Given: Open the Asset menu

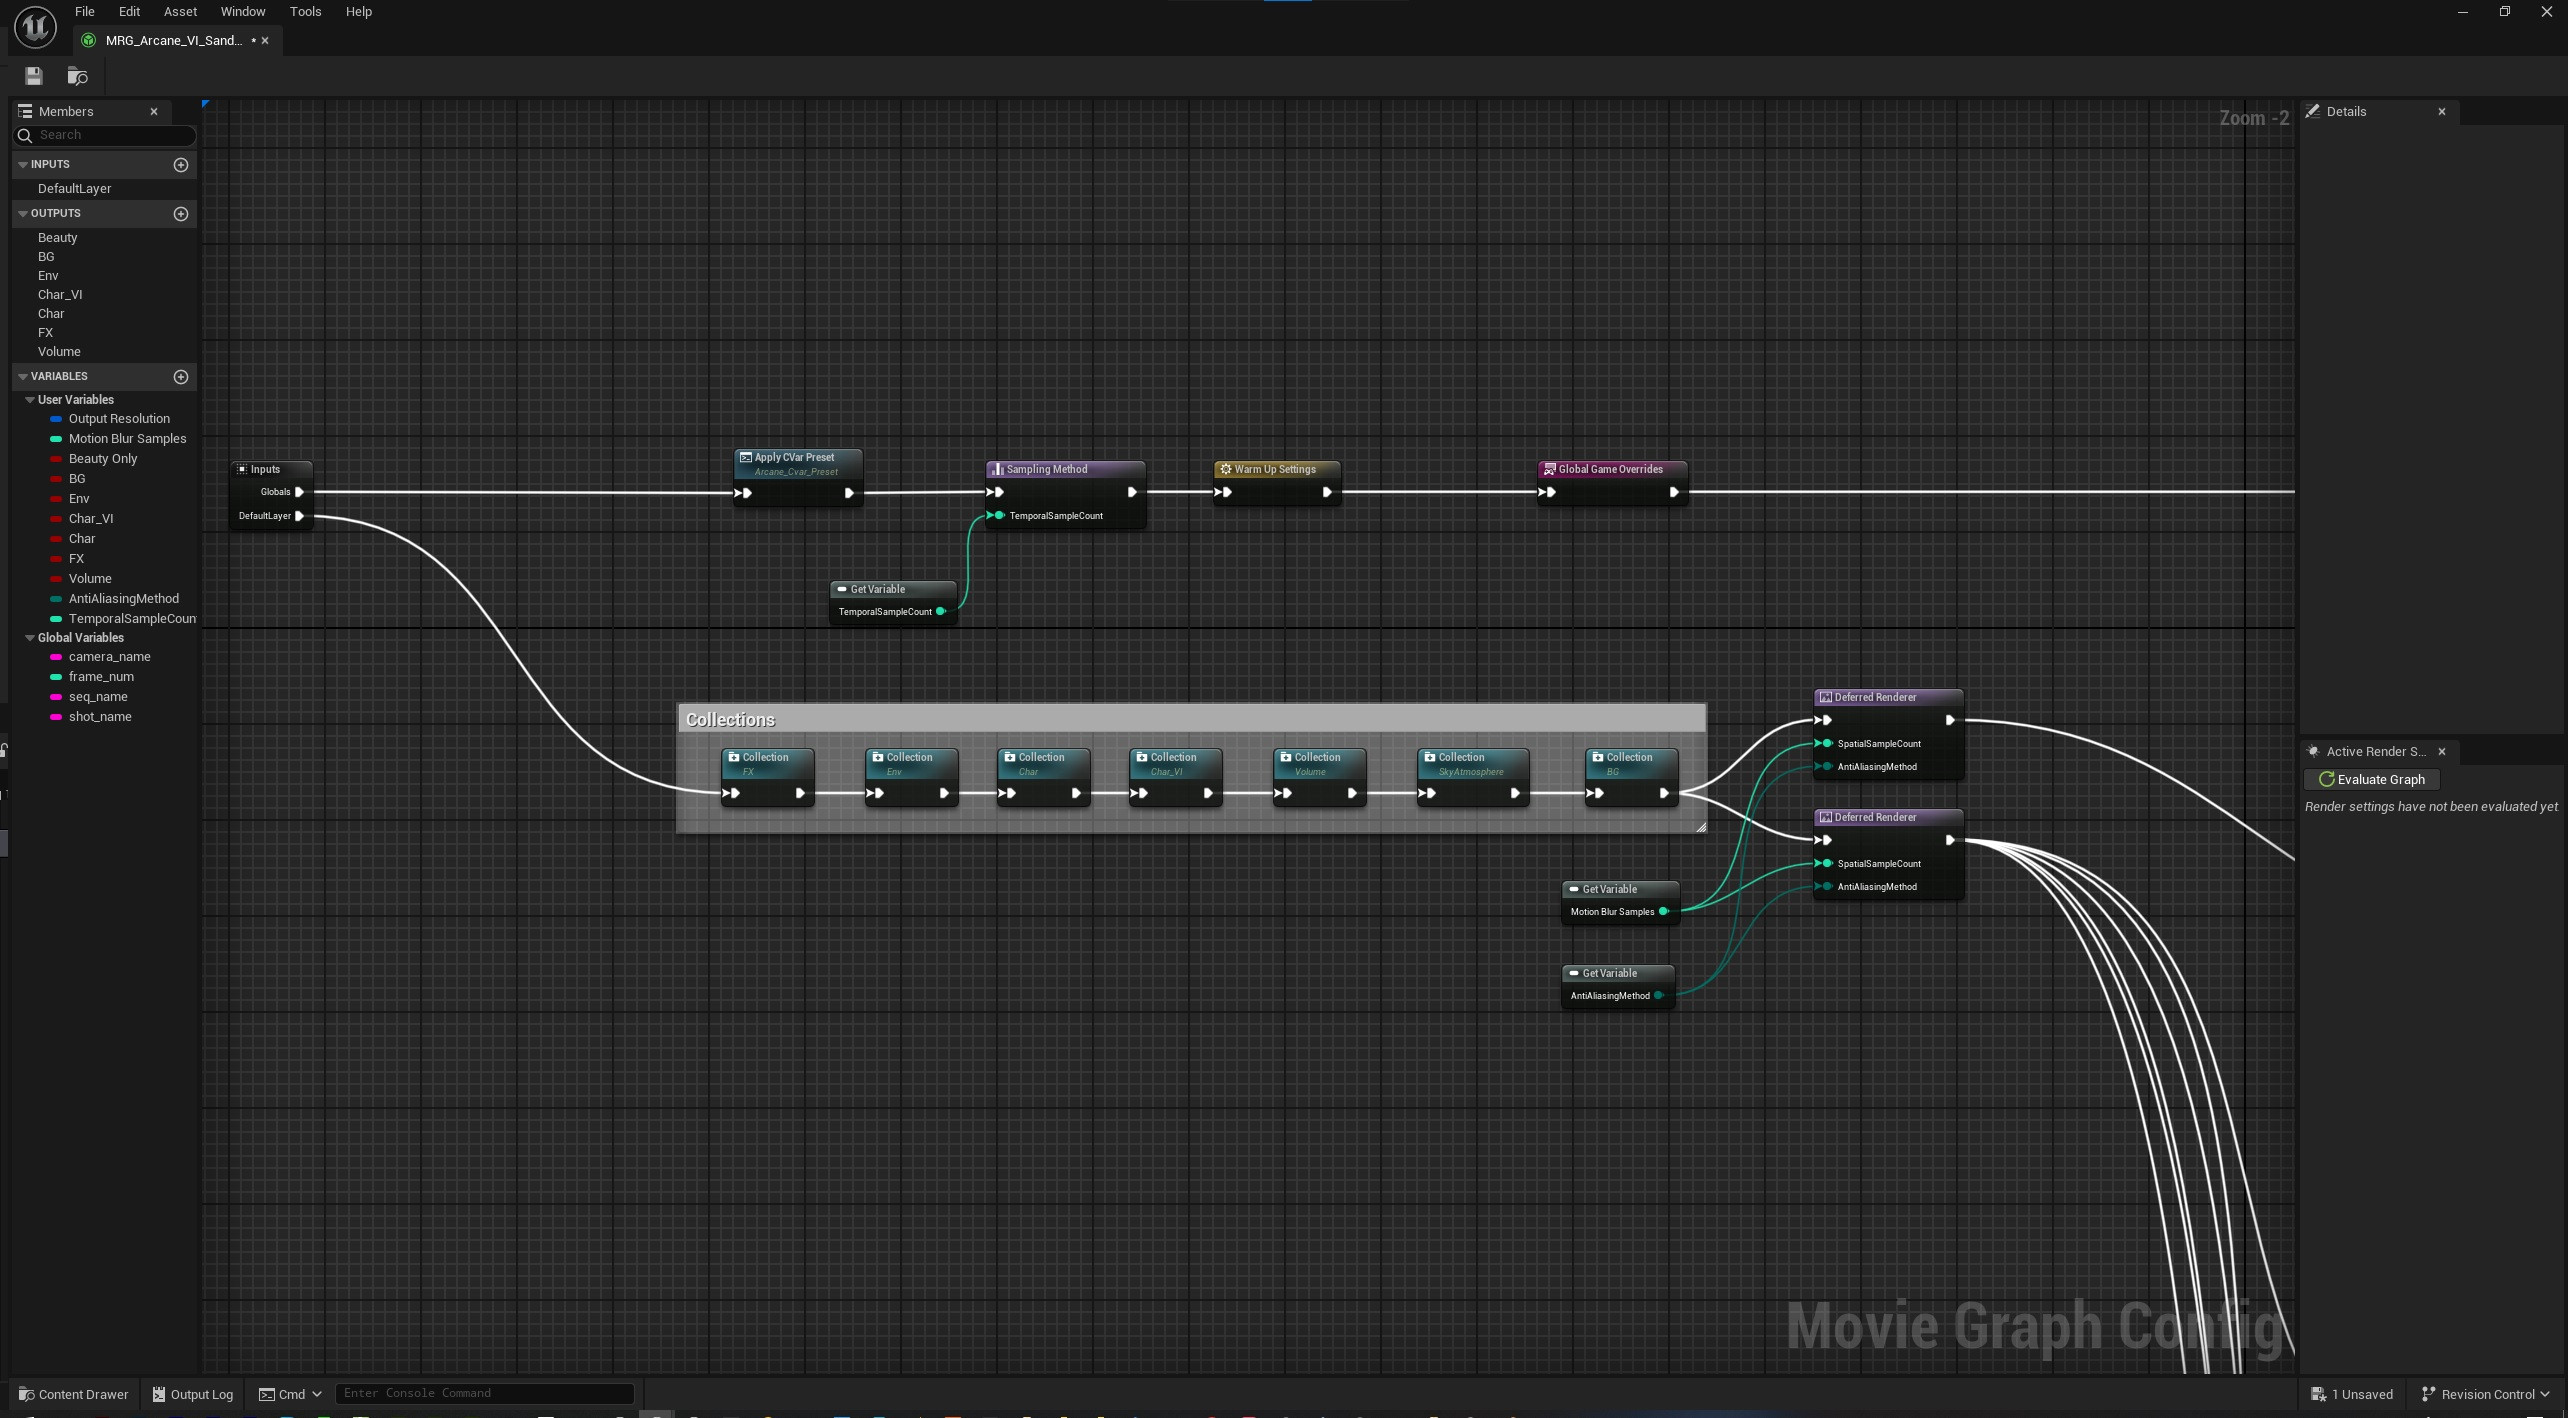Looking at the screenshot, I should (180, 12).
